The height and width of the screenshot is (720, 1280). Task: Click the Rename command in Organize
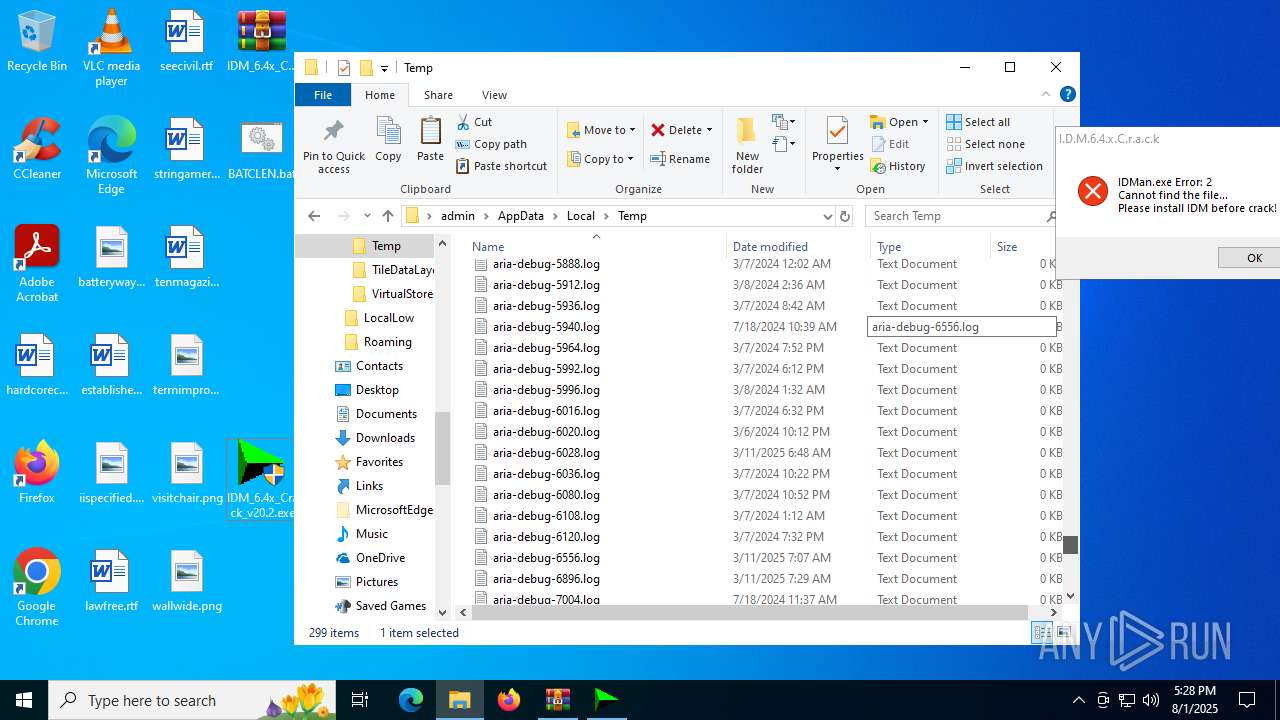[x=680, y=159]
